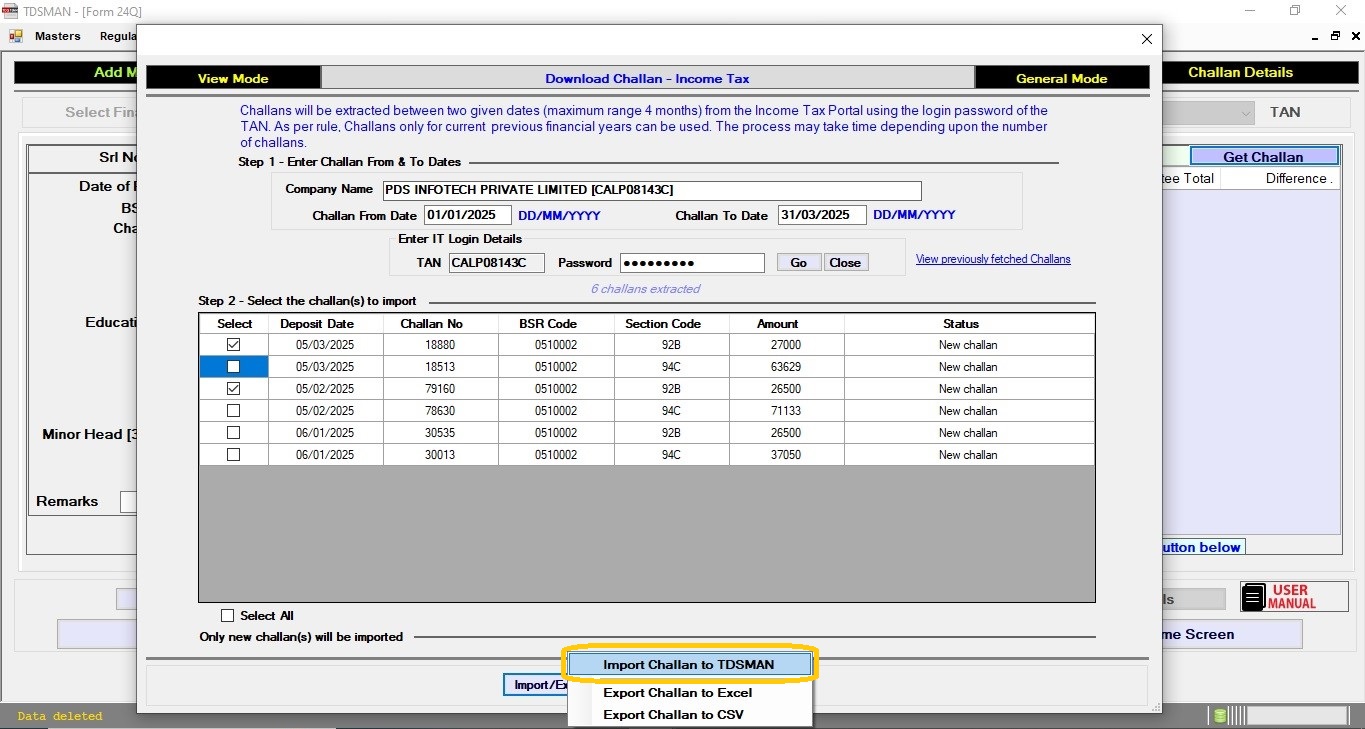Viewport: 1365px width, 729px height.
Task: Check the box for challan 30013
Action: coord(233,455)
